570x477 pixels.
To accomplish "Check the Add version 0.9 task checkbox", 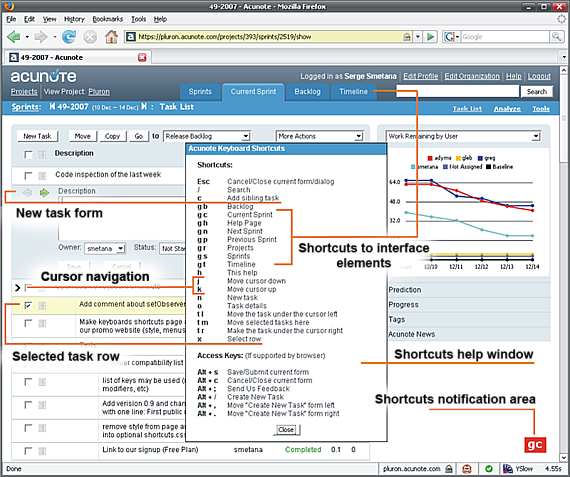I will [28, 405].
